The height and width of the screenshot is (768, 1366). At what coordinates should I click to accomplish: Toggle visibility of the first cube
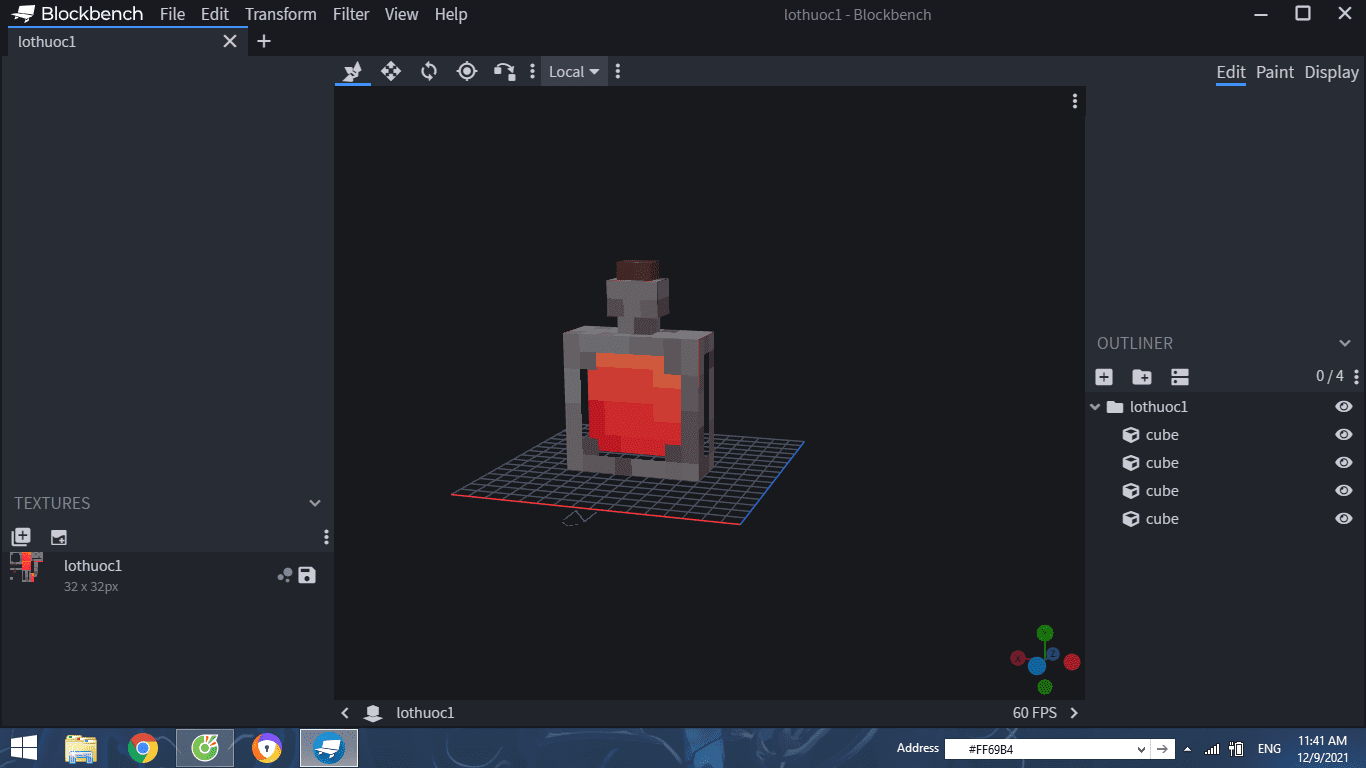pyautogui.click(x=1344, y=435)
